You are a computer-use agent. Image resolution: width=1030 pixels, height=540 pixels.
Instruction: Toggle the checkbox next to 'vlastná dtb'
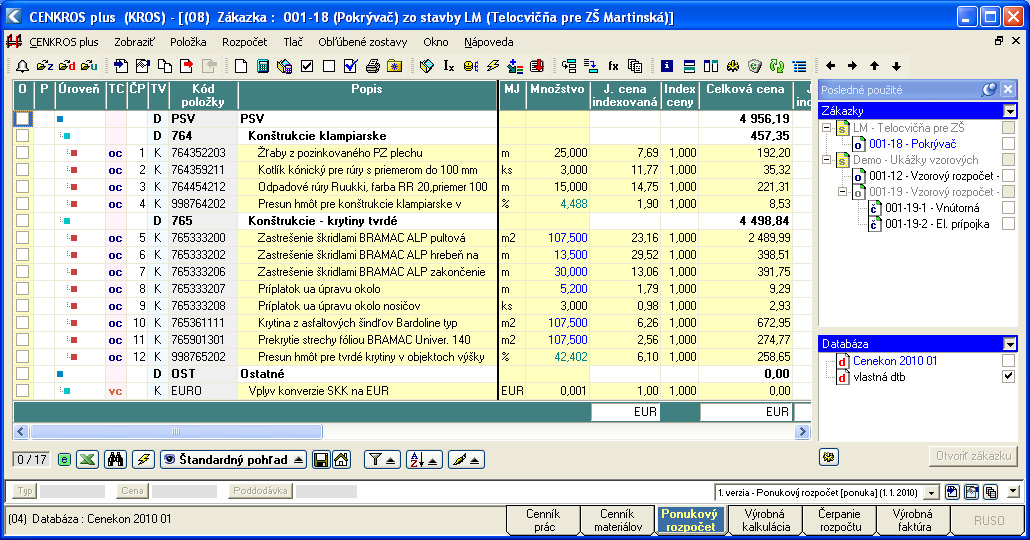tap(1008, 376)
